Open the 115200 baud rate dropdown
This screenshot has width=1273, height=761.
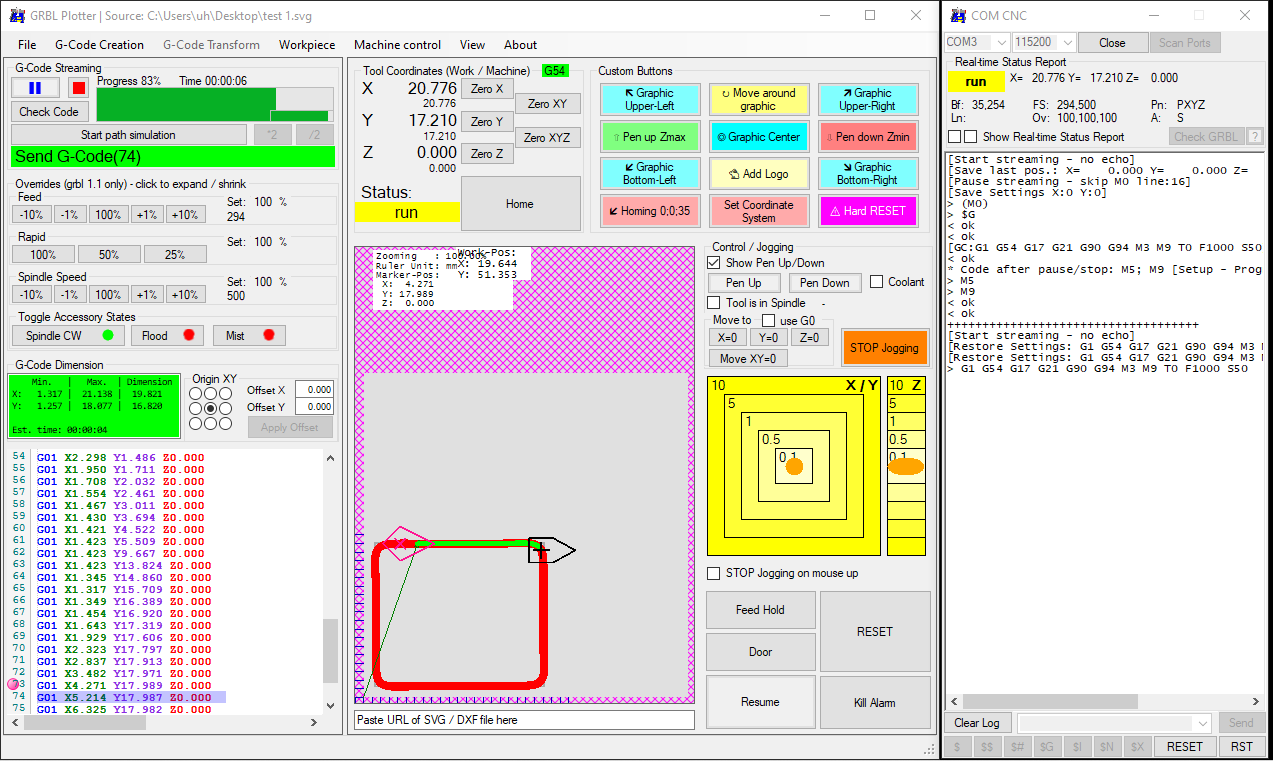(x=1067, y=43)
